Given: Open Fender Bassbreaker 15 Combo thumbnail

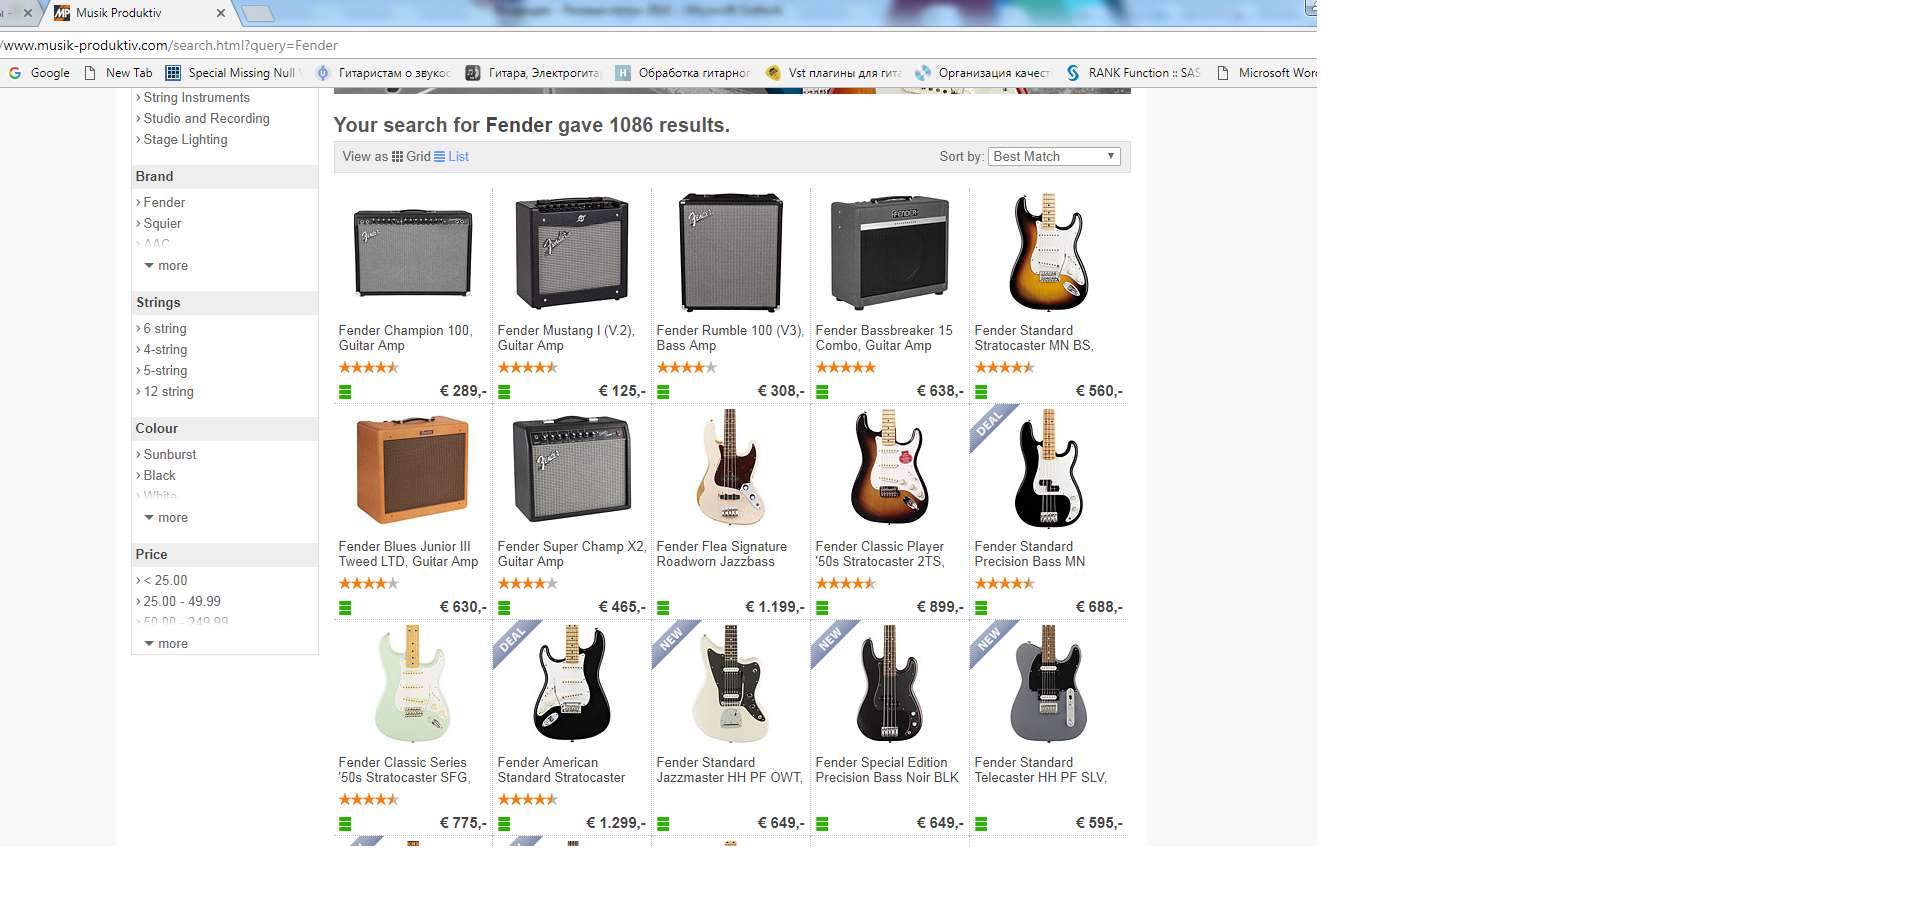Looking at the screenshot, I should (x=889, y=252).
